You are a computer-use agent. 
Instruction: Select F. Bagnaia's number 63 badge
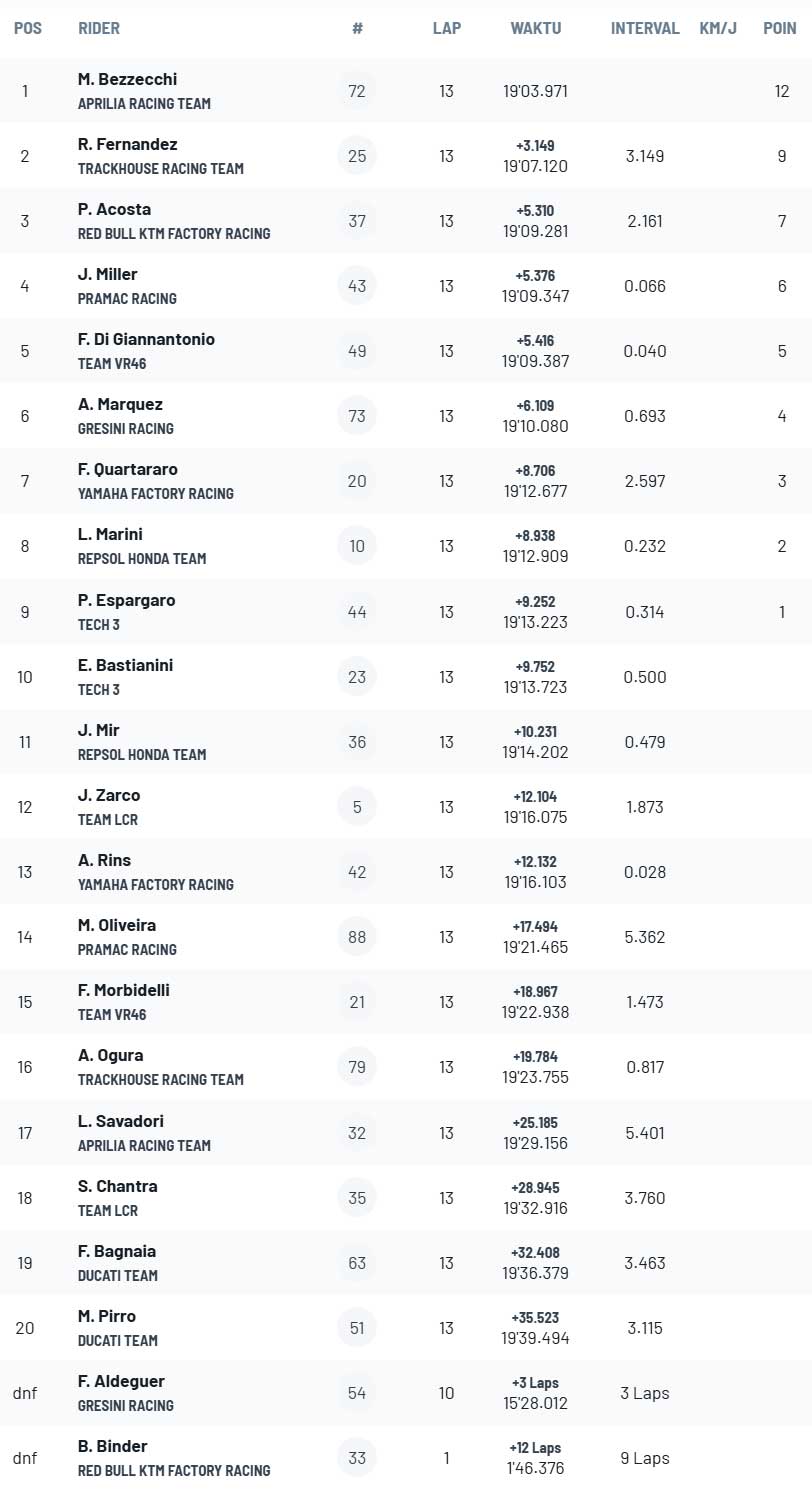click(x=357, y=1263)
